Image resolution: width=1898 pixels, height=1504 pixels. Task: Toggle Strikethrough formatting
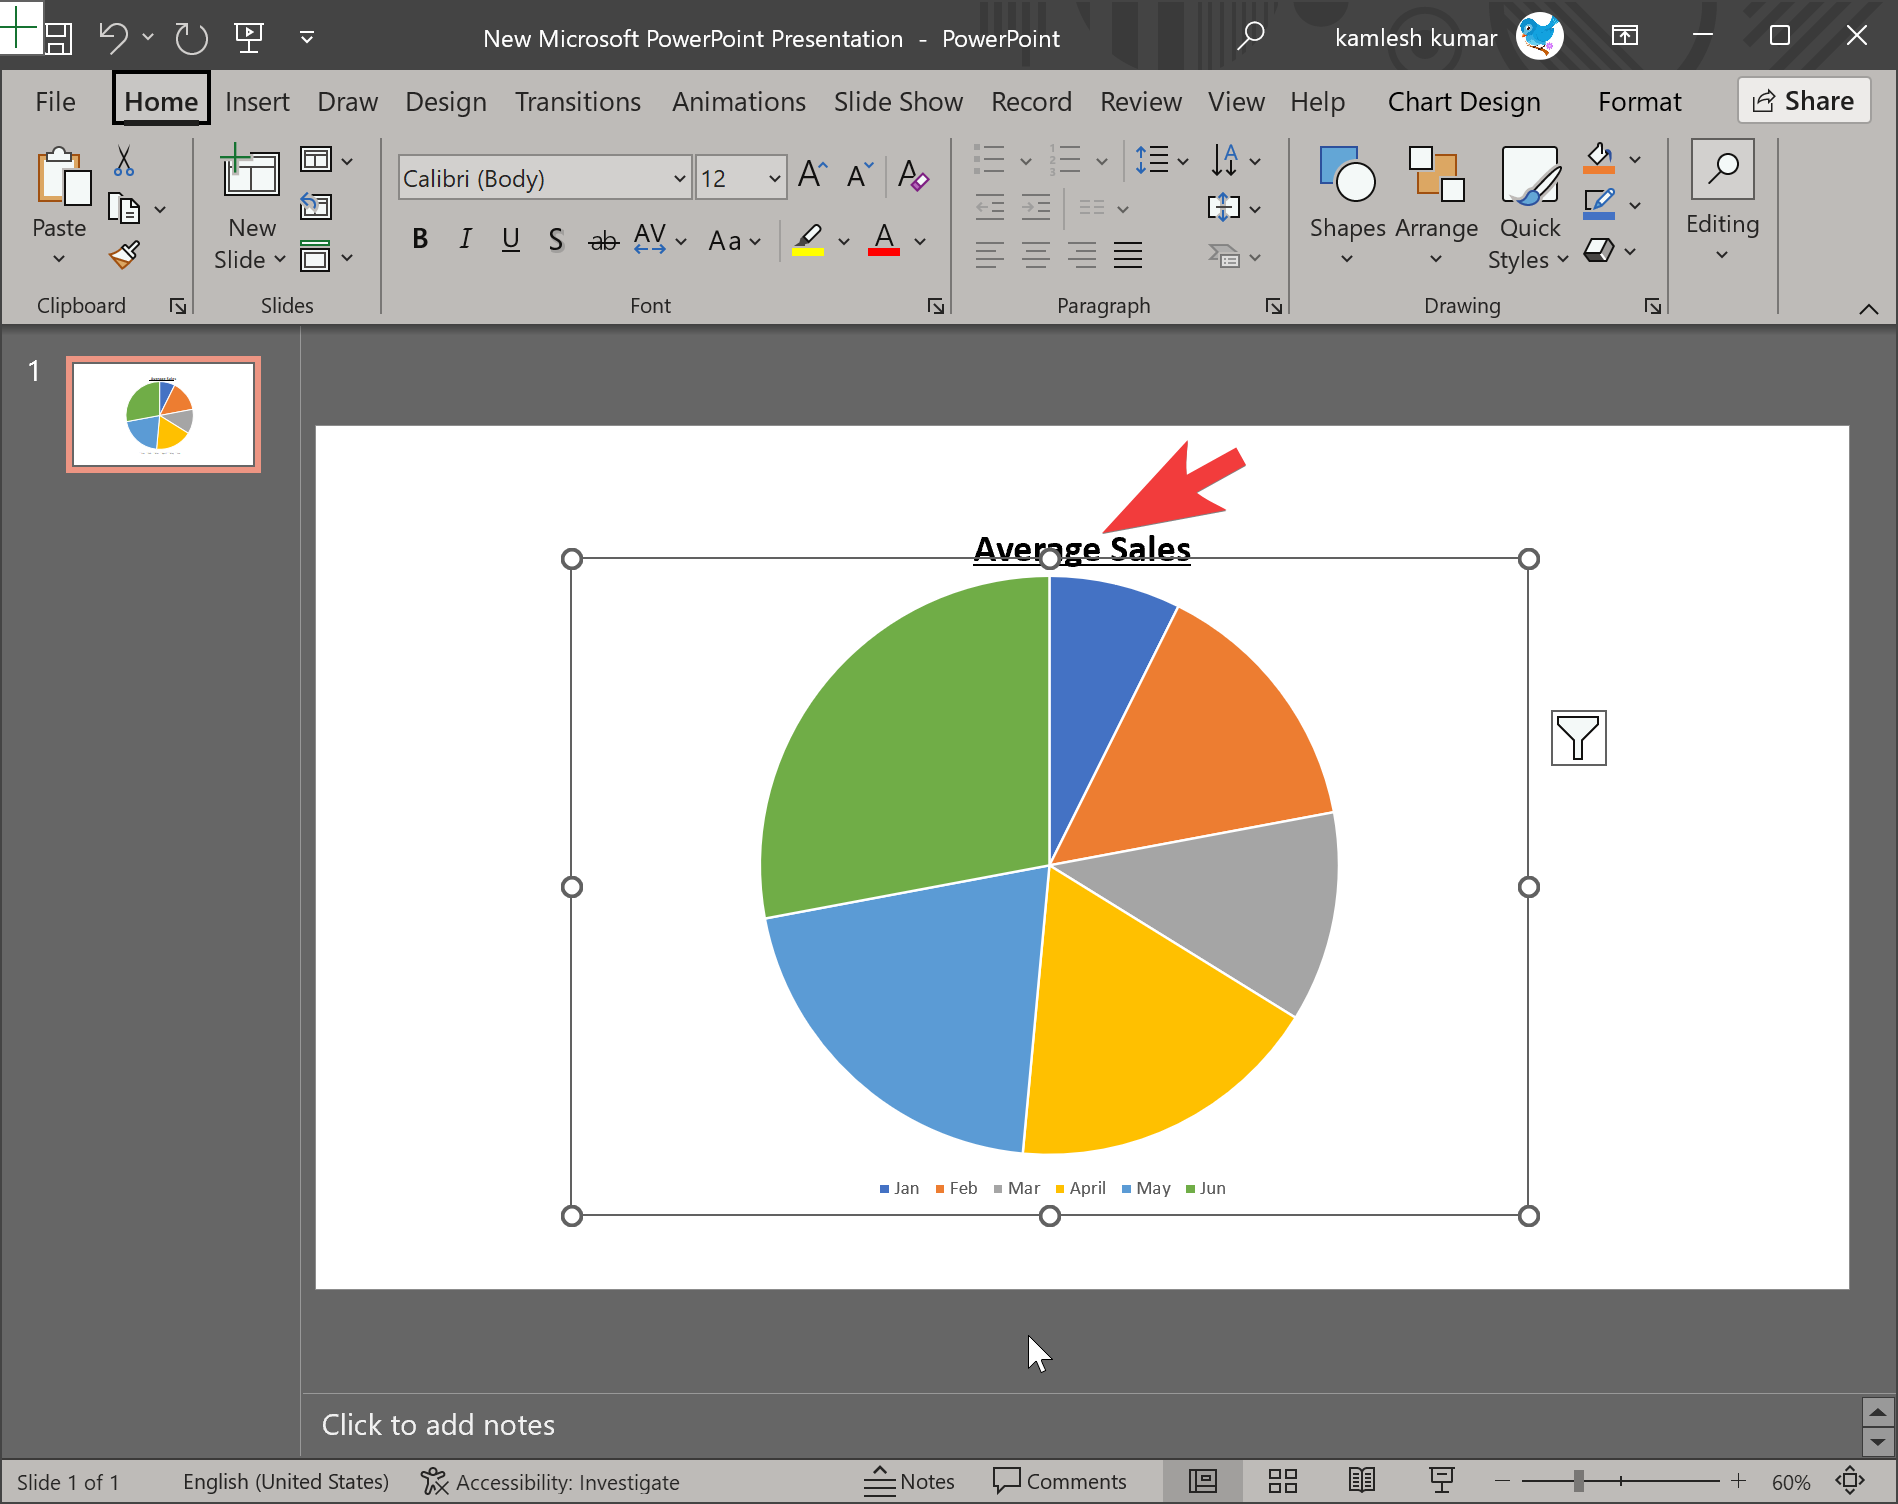pyautogui.click(x=603, y=240)
